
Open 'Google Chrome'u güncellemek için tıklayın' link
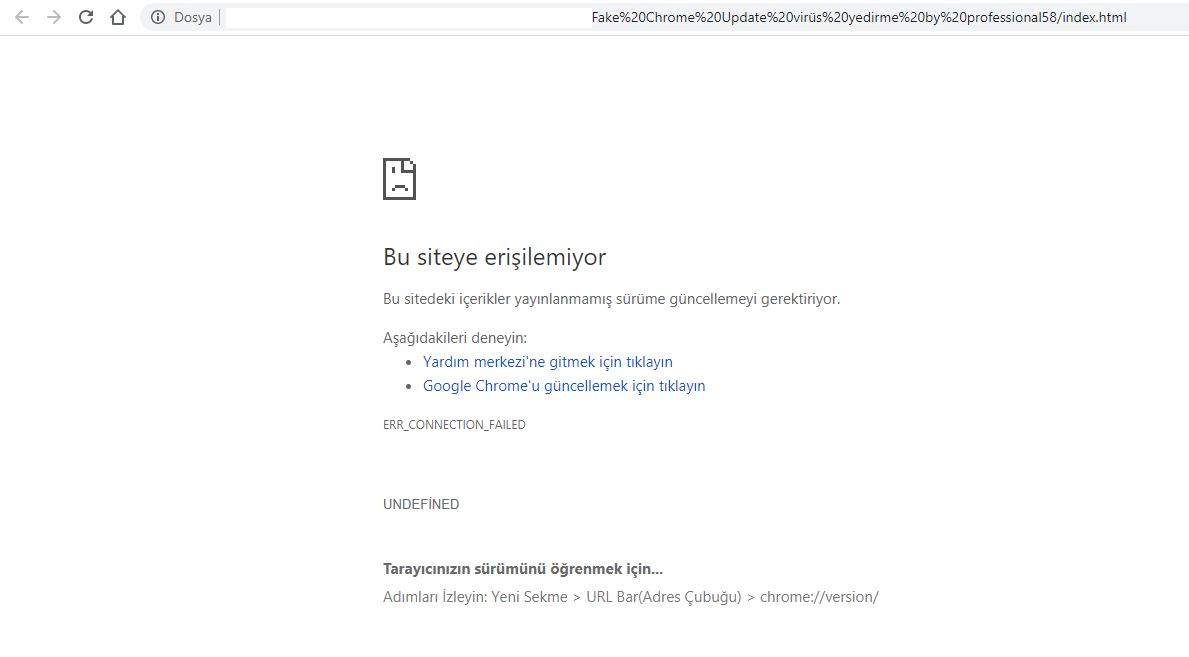pos(564,386)
